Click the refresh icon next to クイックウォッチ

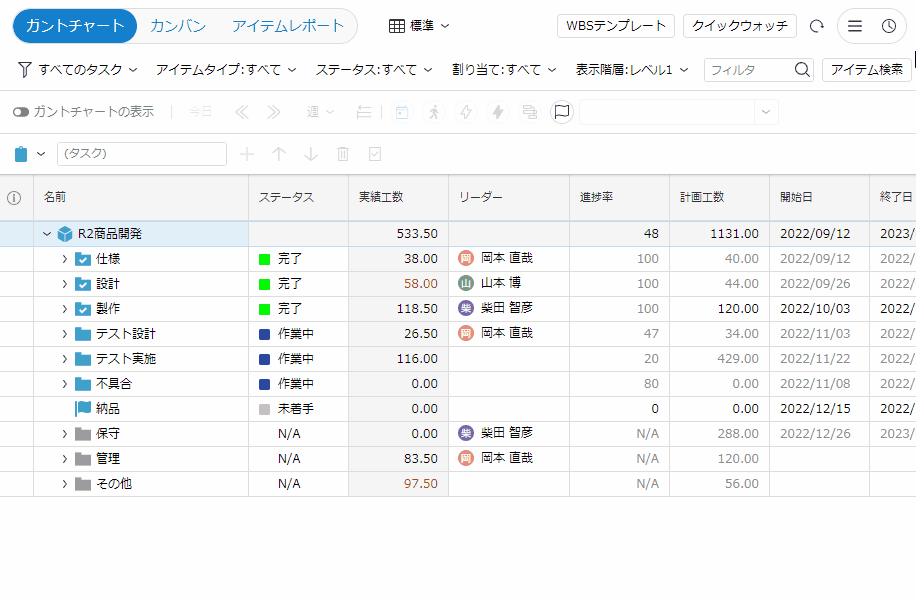point(817,26)
